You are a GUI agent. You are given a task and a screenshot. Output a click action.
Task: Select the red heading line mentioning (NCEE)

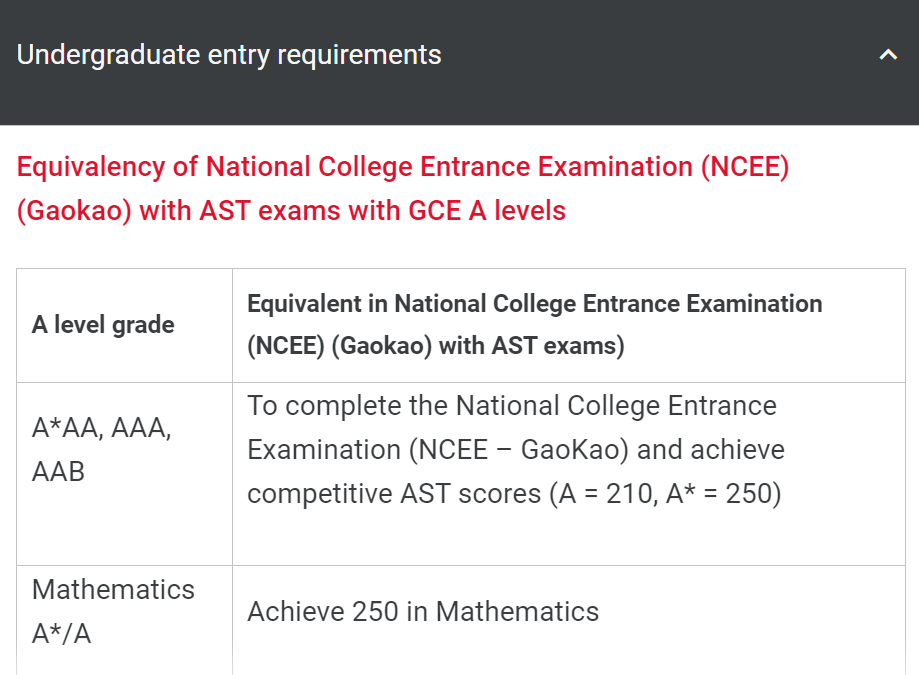[403, 167]
